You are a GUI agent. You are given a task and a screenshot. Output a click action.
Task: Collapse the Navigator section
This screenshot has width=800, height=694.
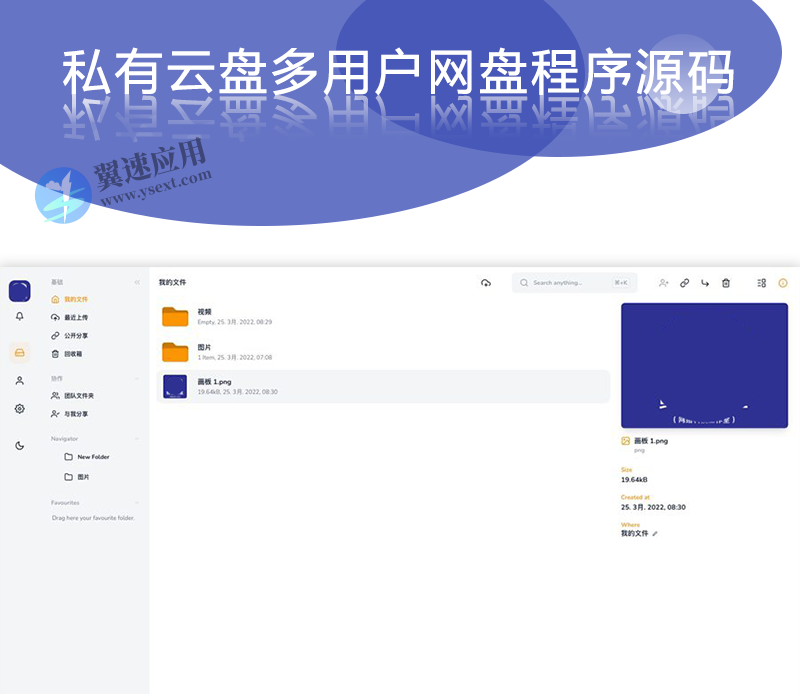click(137, 439)
